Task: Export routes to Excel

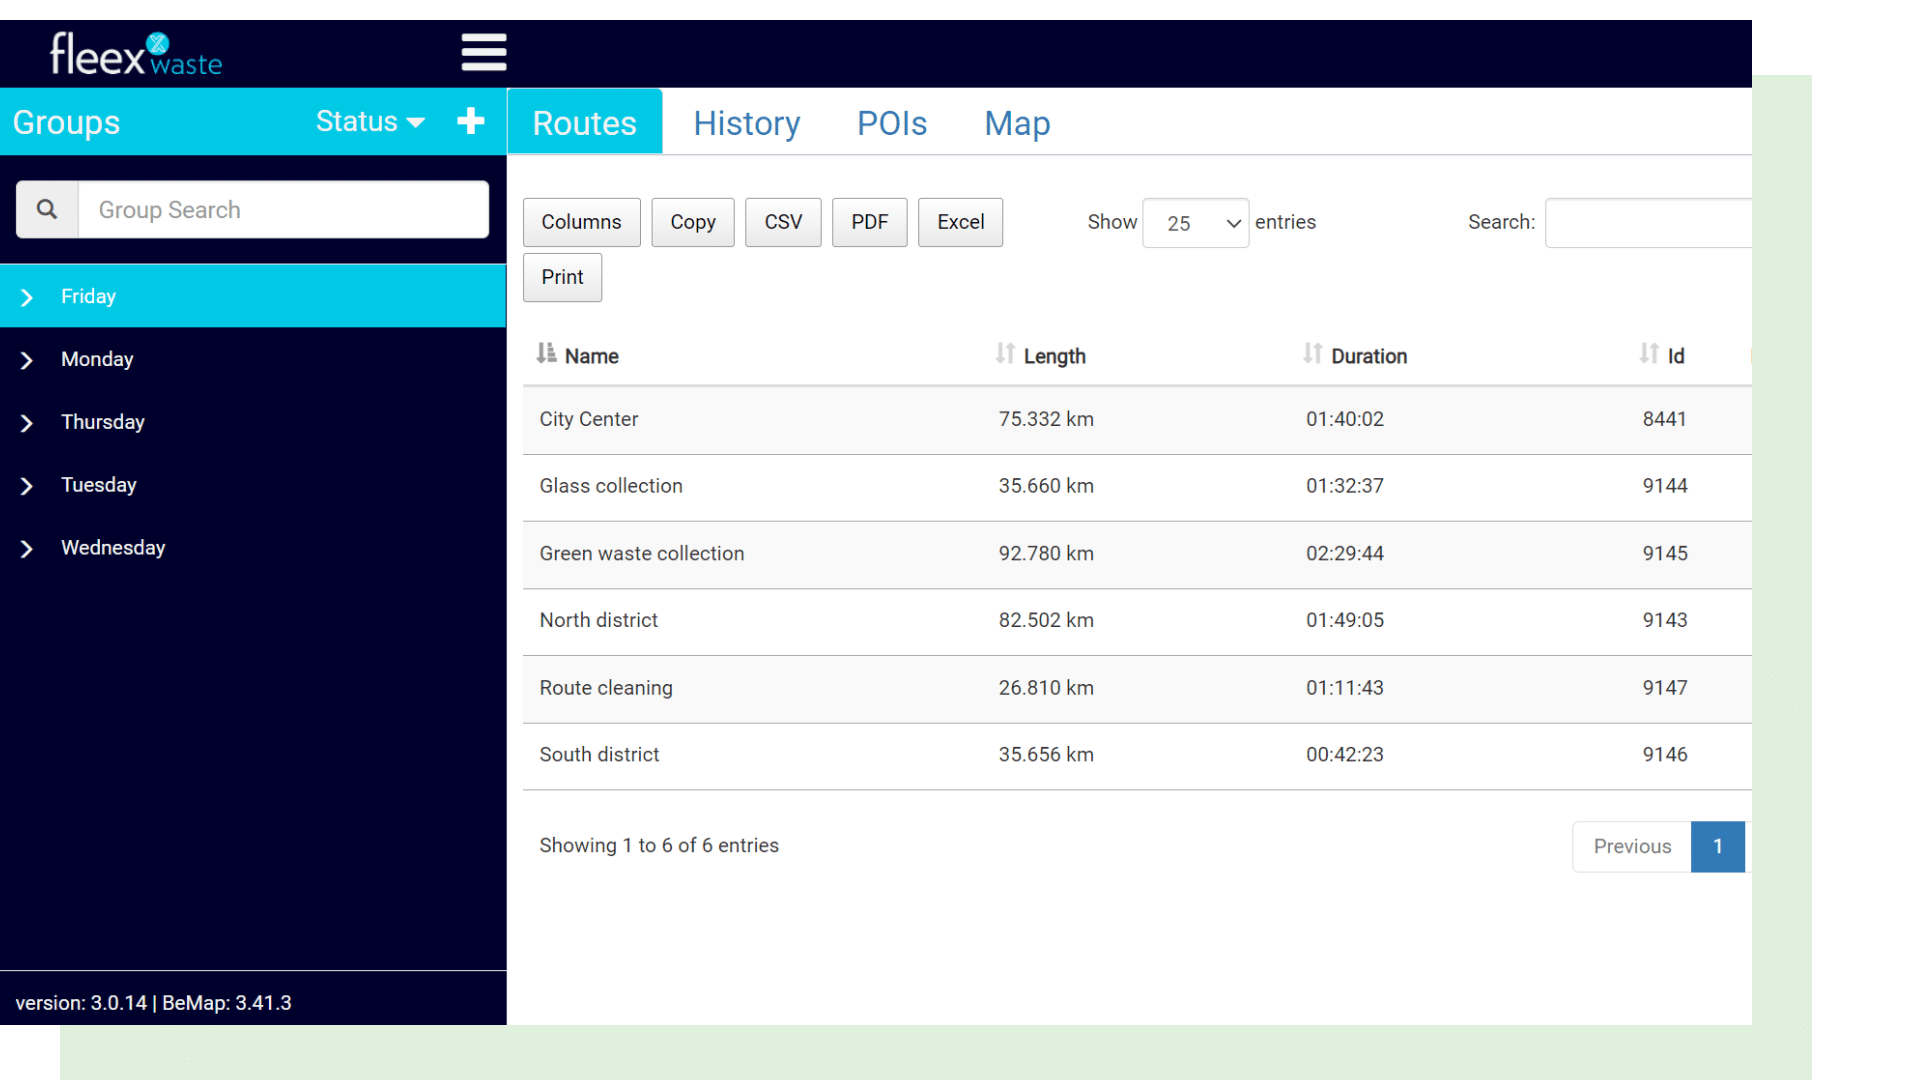Action: point(960,222)
